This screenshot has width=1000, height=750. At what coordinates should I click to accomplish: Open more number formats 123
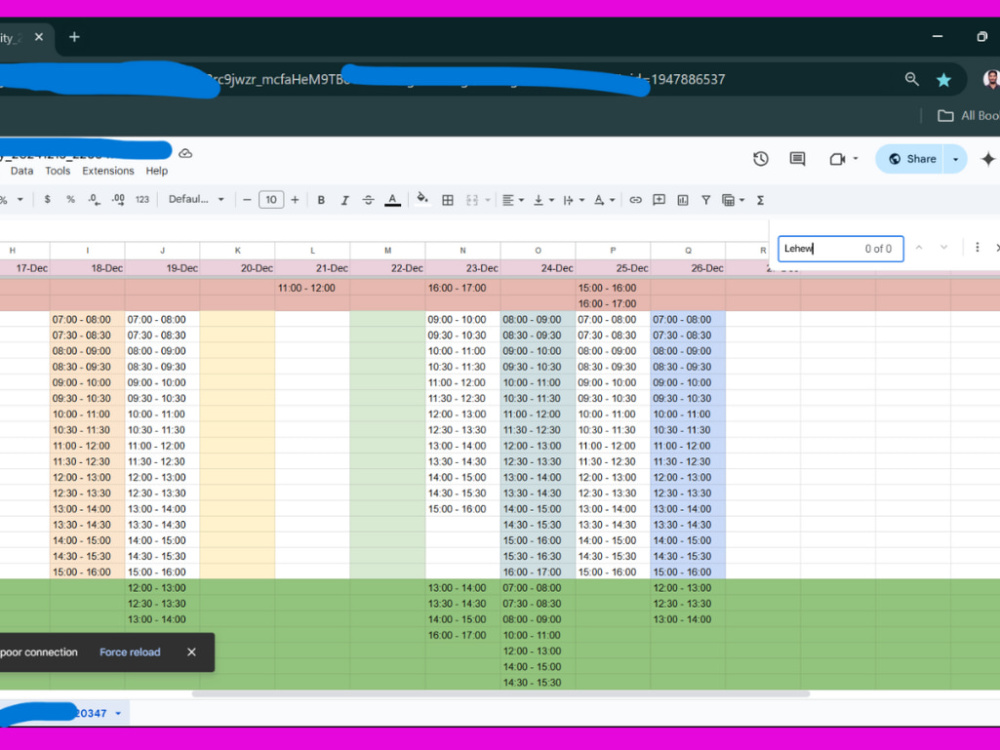pyautogui.click(x=142, y=200)
